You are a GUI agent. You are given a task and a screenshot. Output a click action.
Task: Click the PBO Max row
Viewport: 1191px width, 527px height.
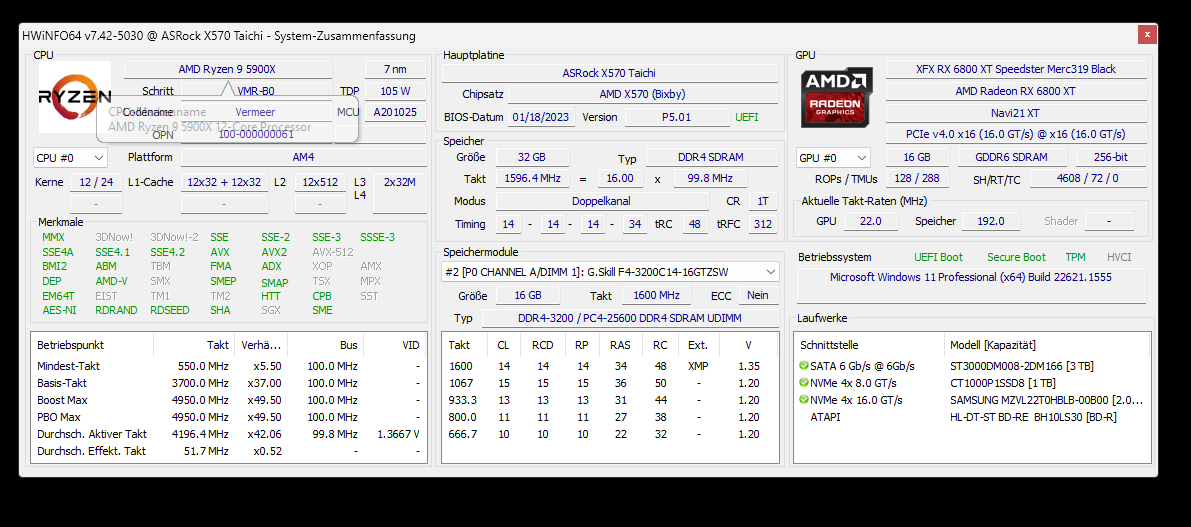[x=228, y=417]
